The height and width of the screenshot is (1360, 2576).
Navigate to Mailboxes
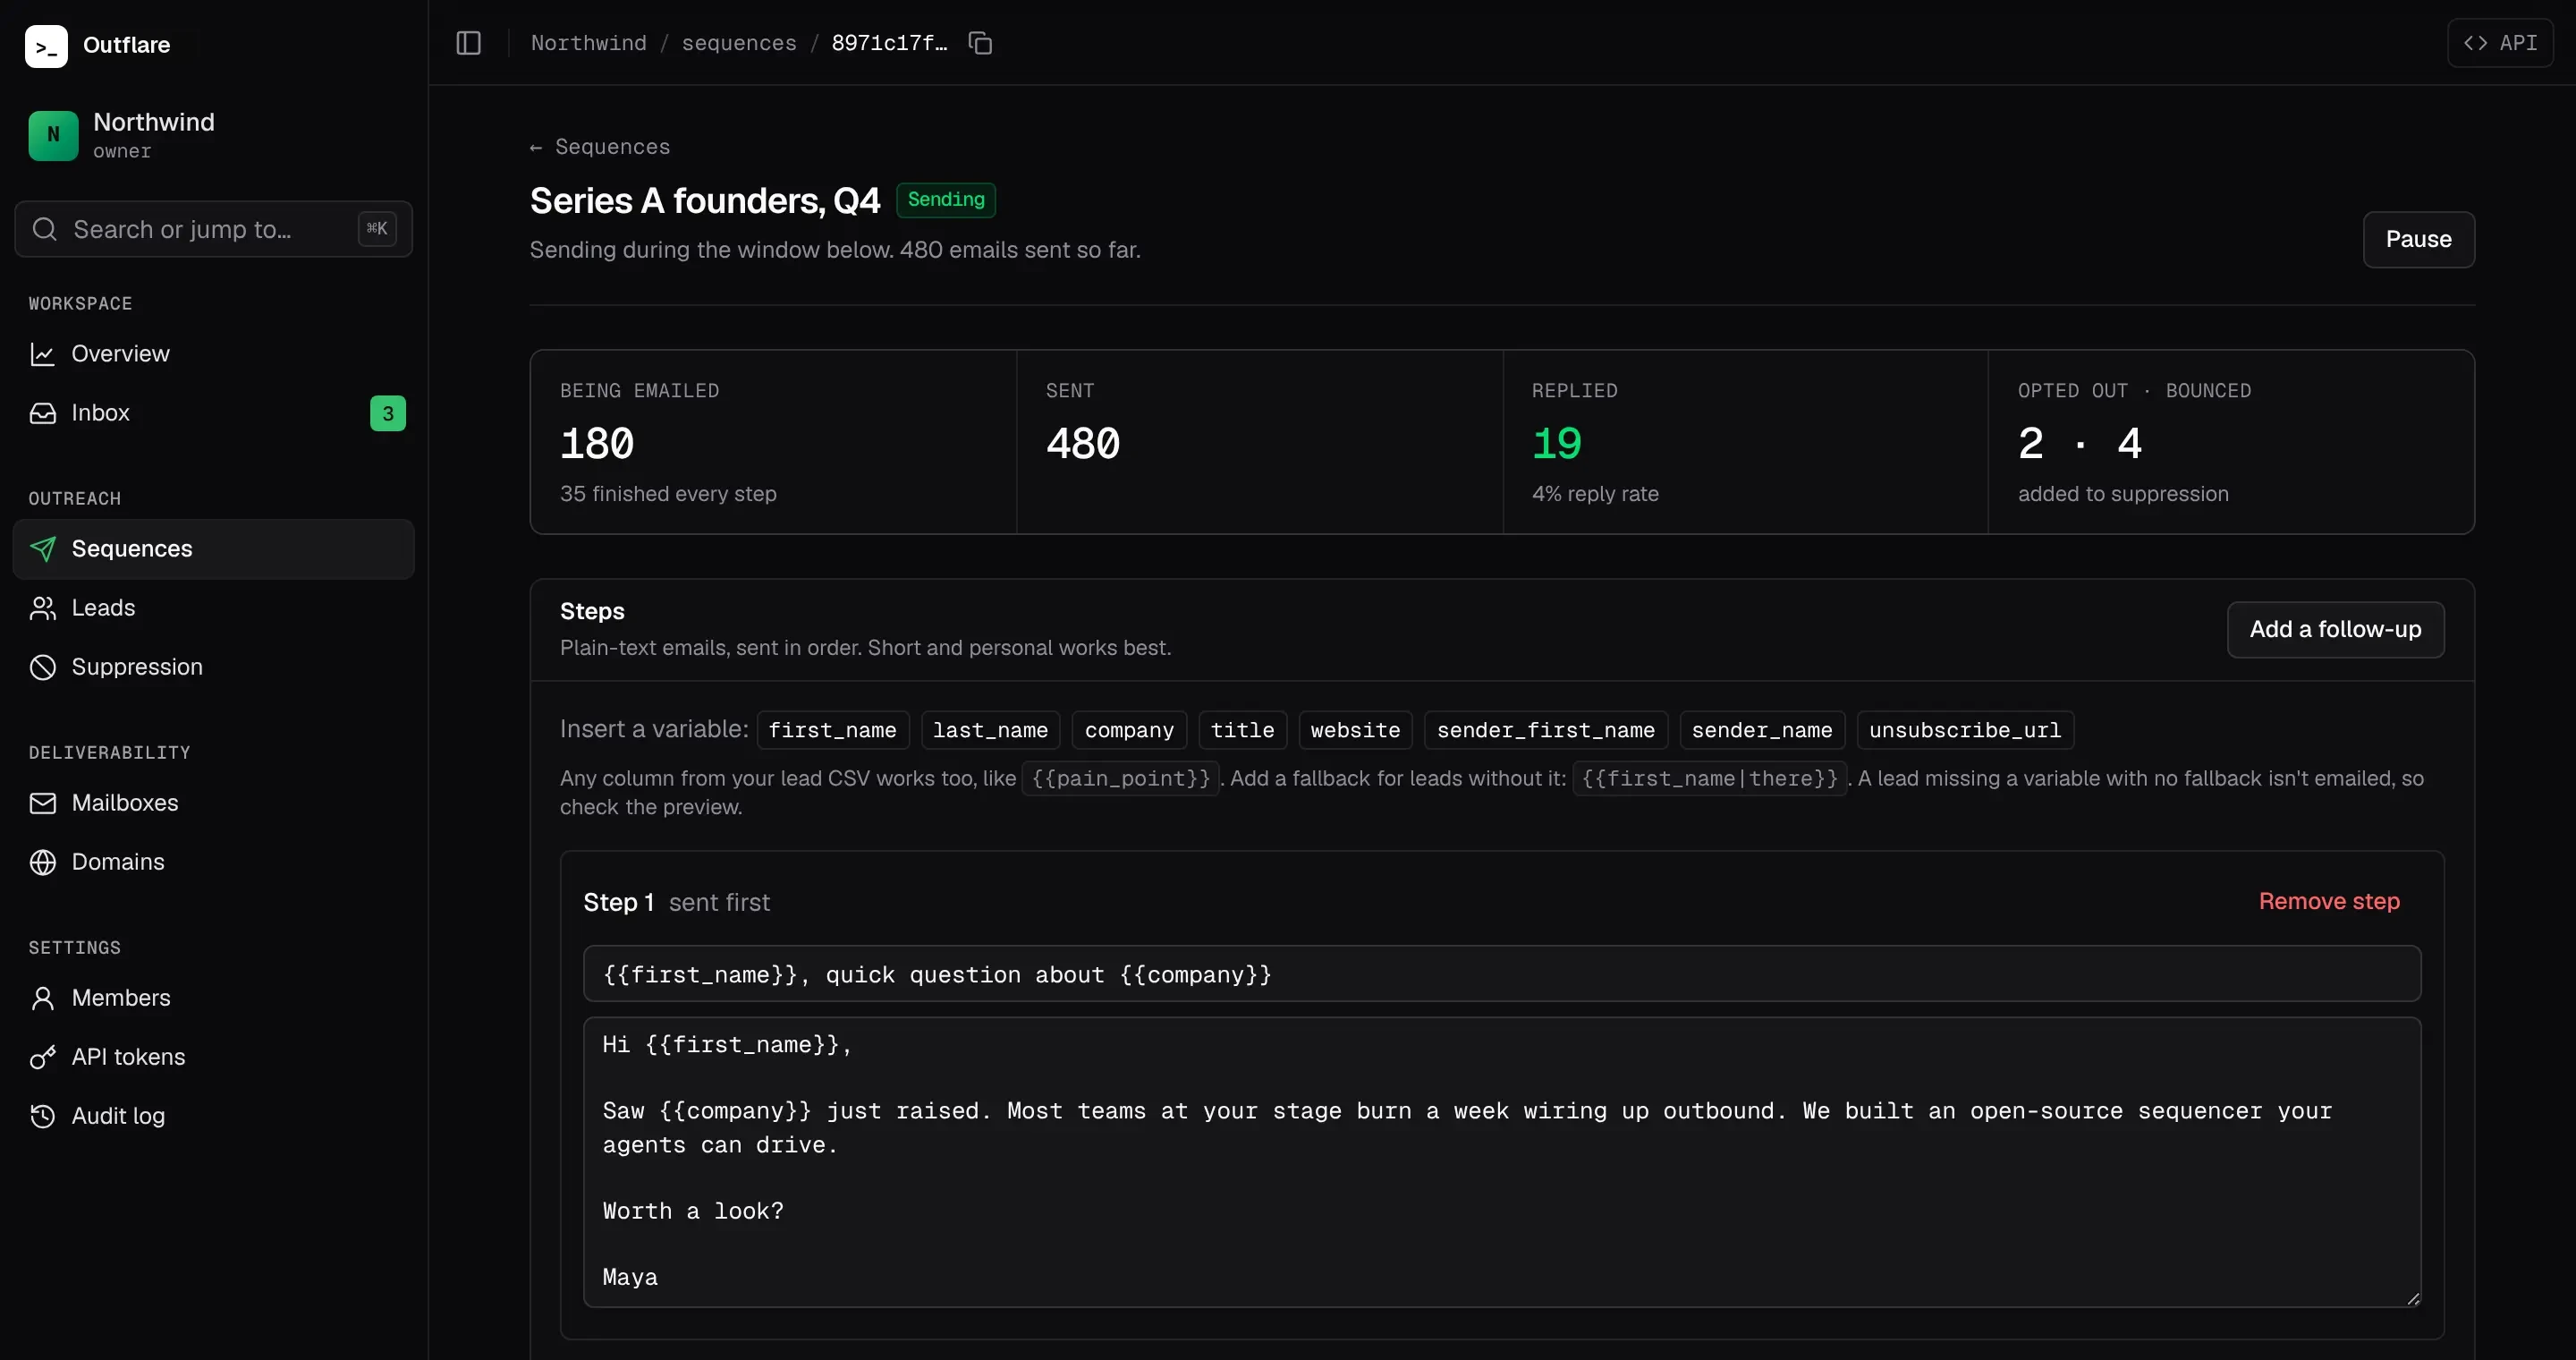[x=214, y=803]
